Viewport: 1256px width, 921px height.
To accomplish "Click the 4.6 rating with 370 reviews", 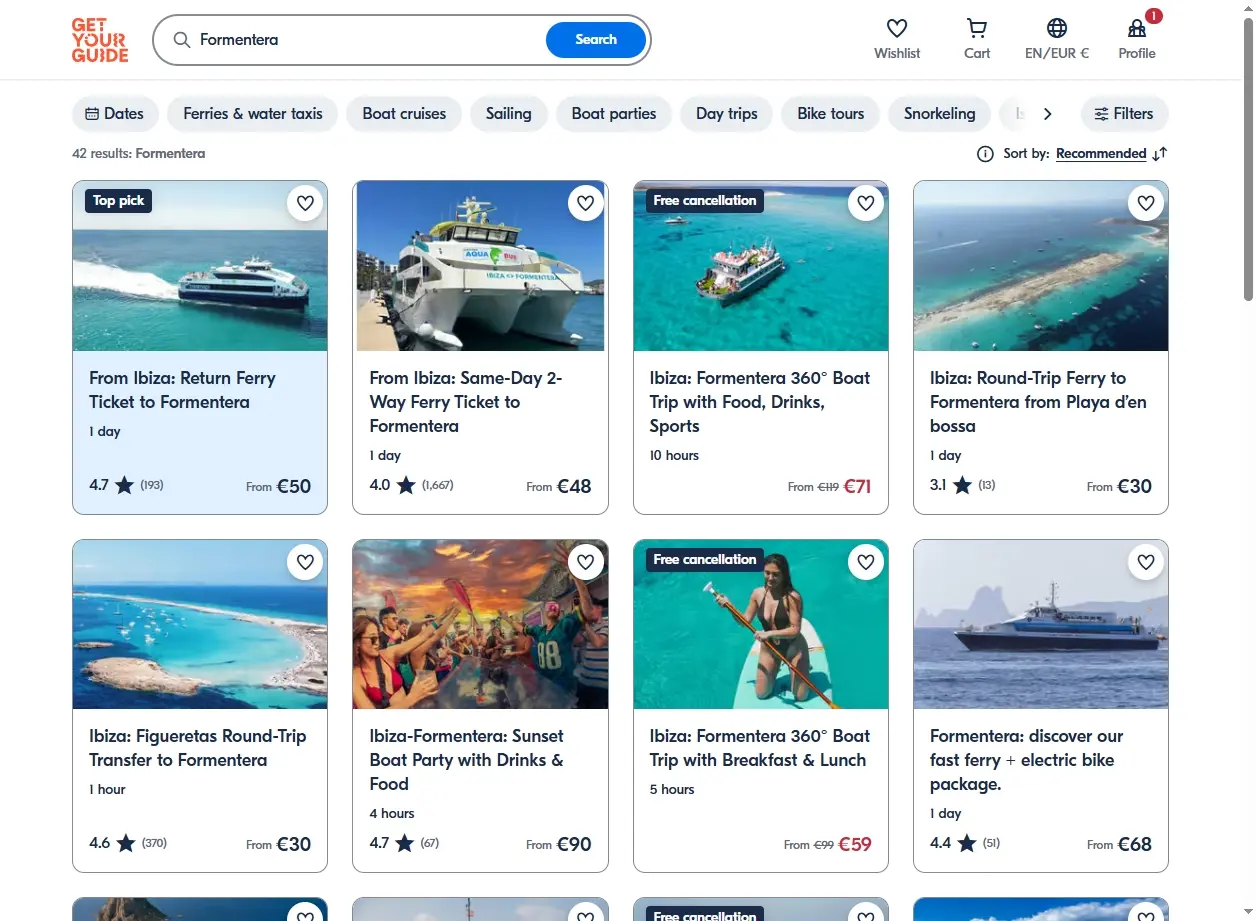I will [x=128, y=843].
